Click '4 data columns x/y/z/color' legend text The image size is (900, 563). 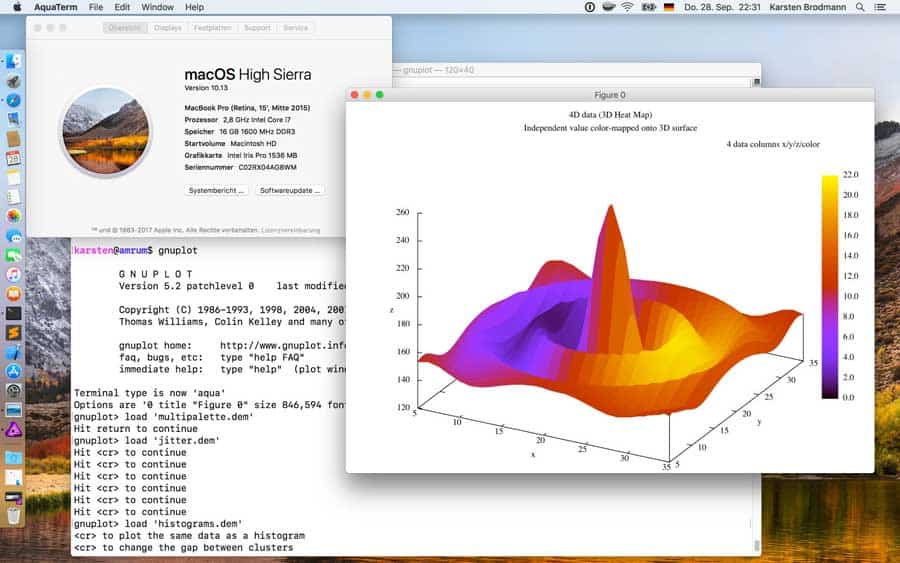click(773, 144)
